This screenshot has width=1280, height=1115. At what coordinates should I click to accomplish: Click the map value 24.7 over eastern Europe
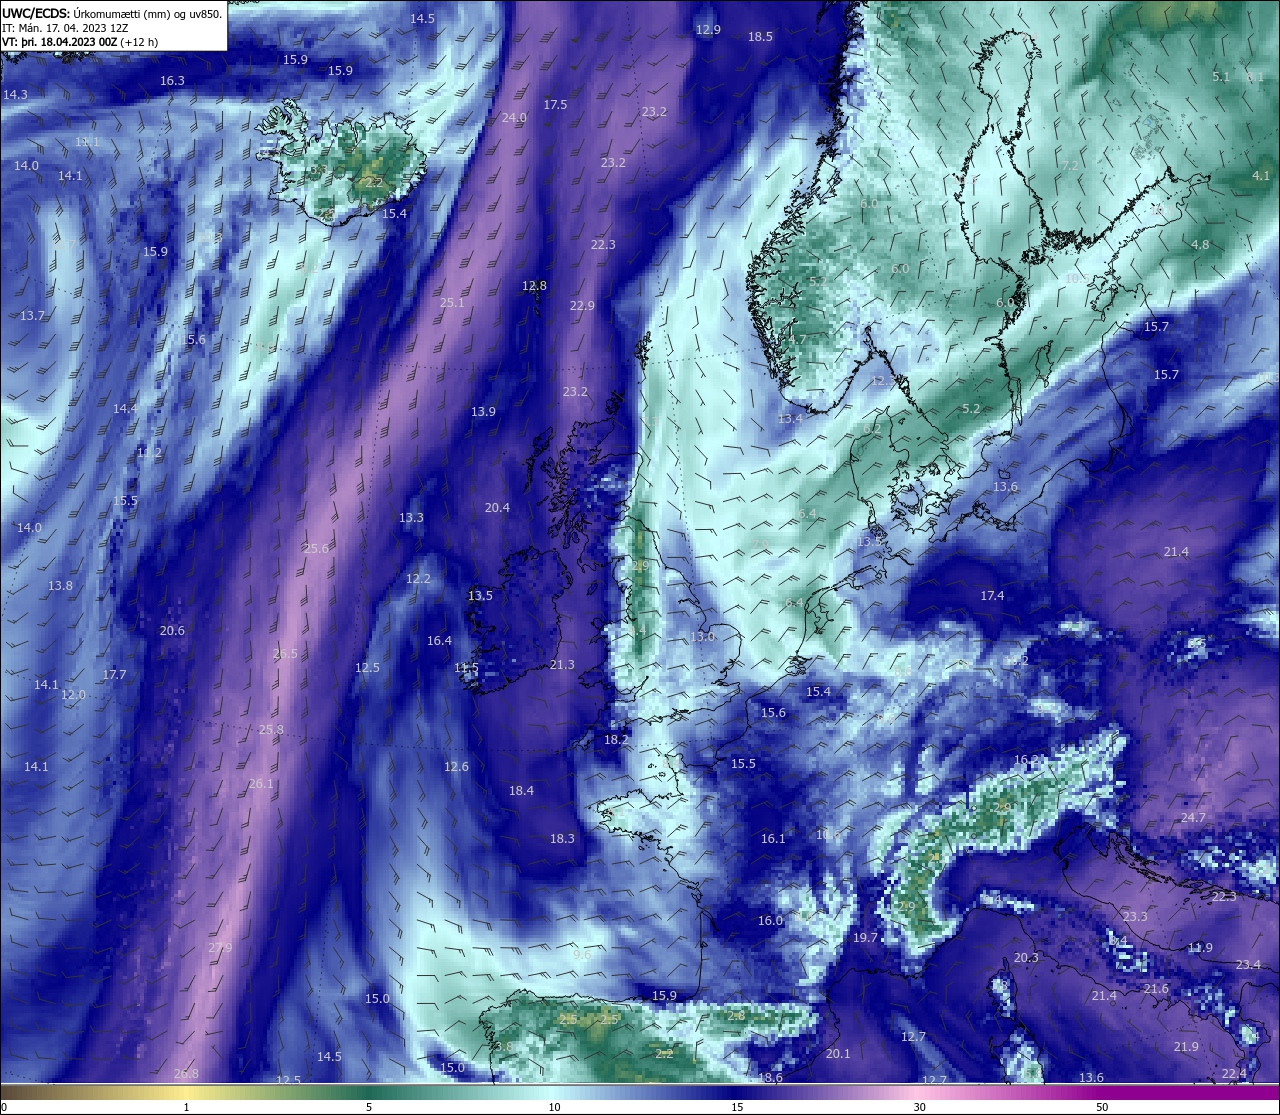point(1193,818)
